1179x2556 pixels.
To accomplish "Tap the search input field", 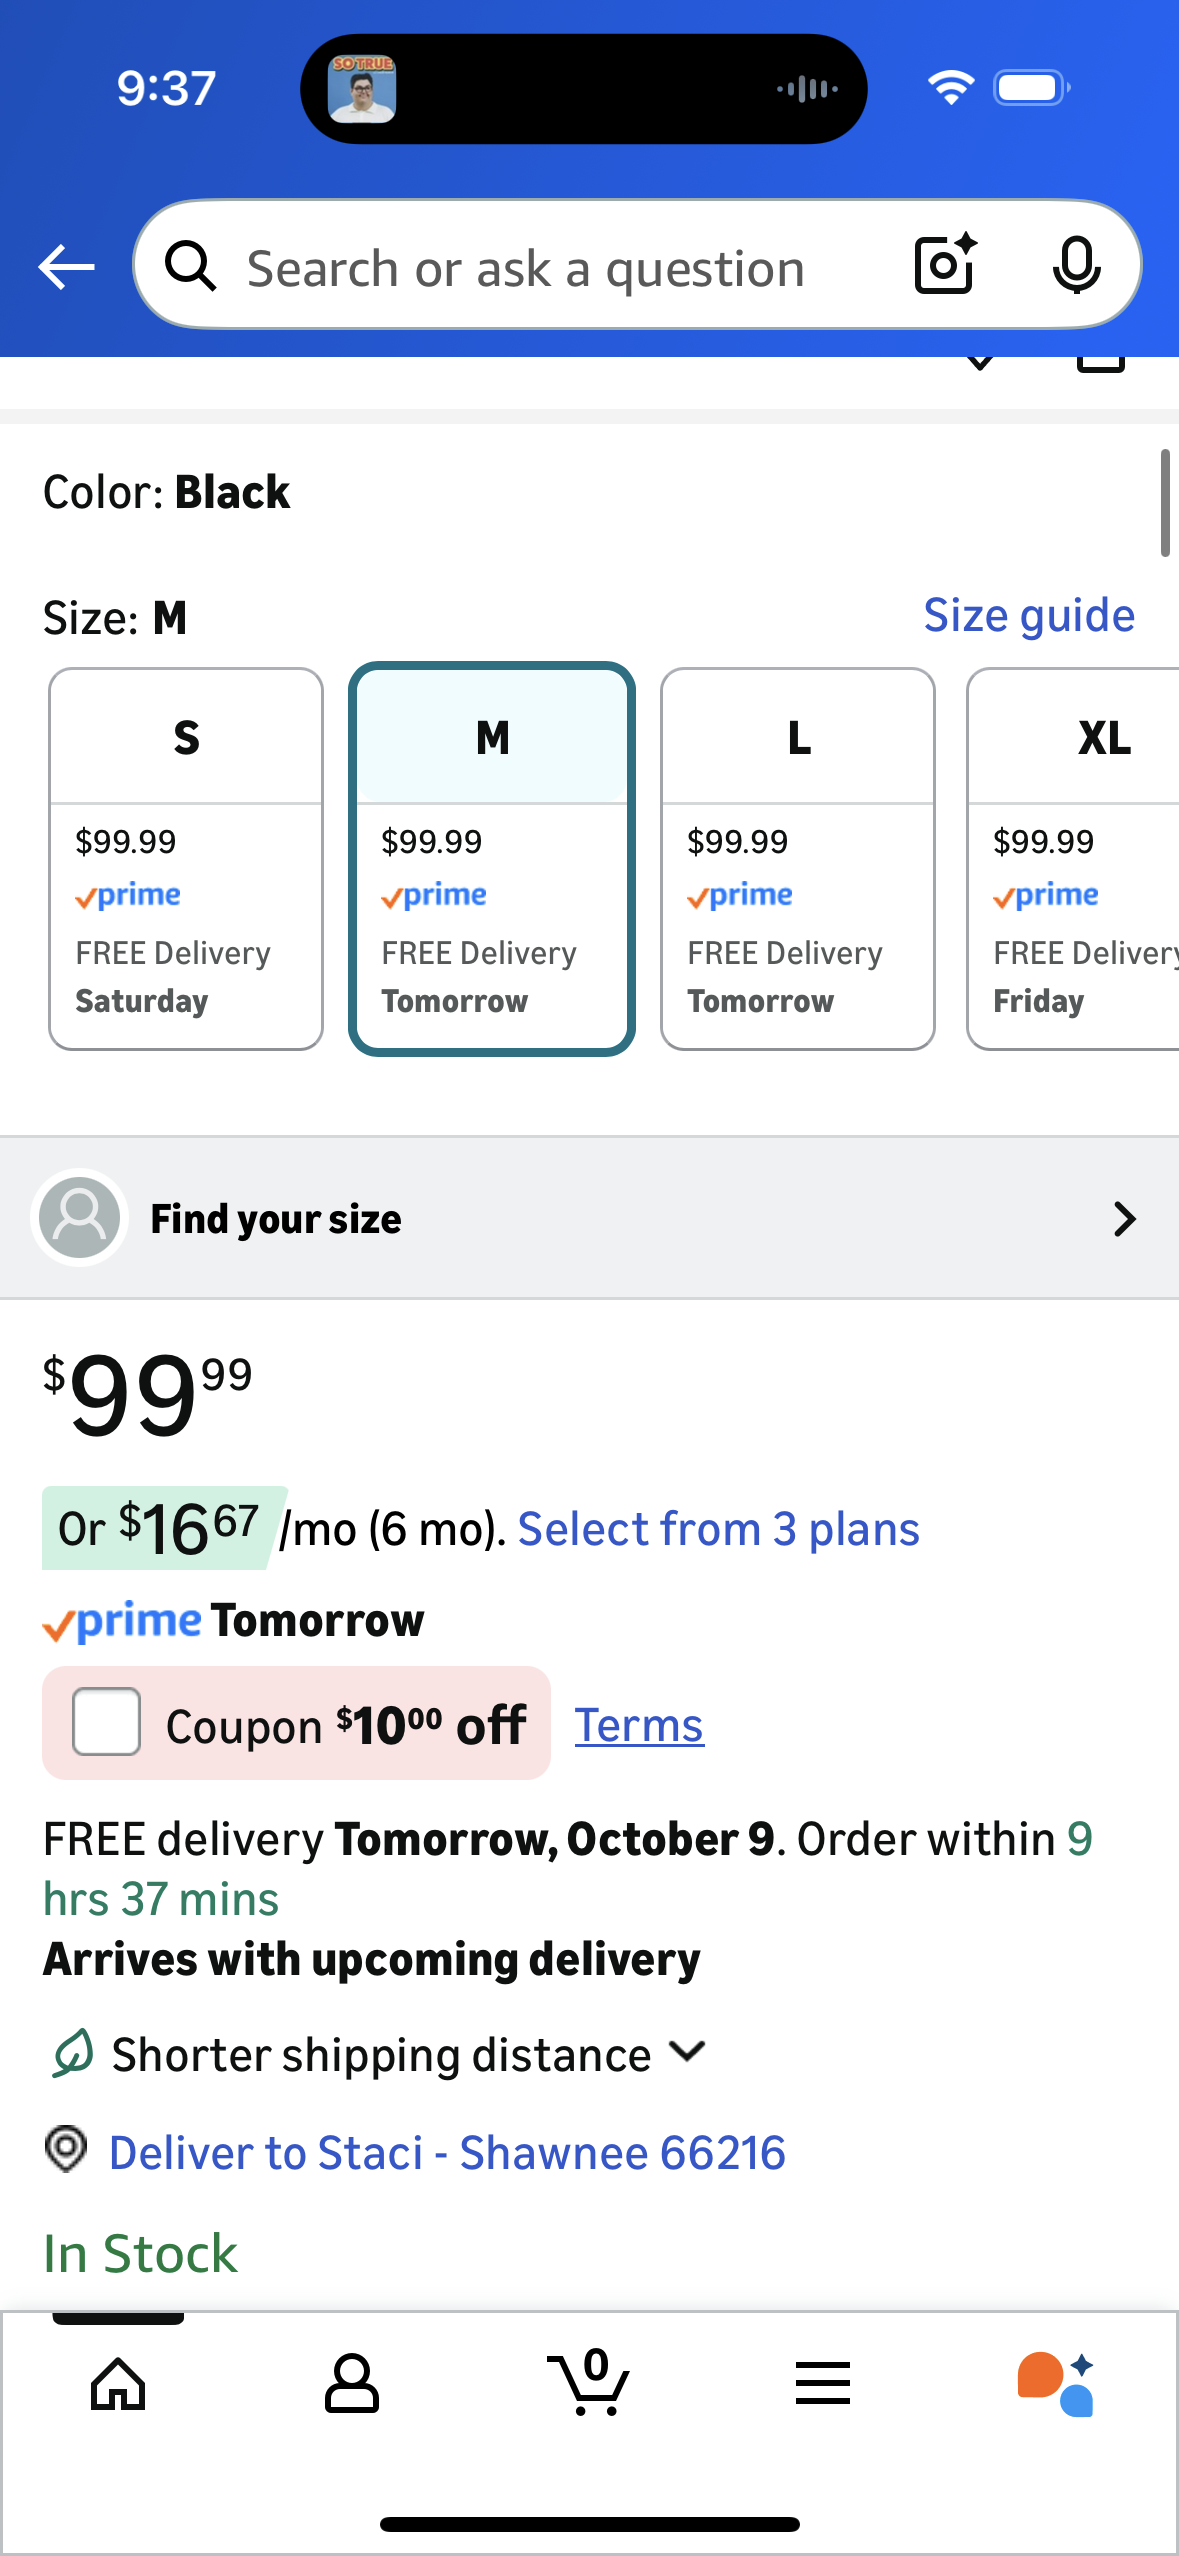I will click(526, 268).
